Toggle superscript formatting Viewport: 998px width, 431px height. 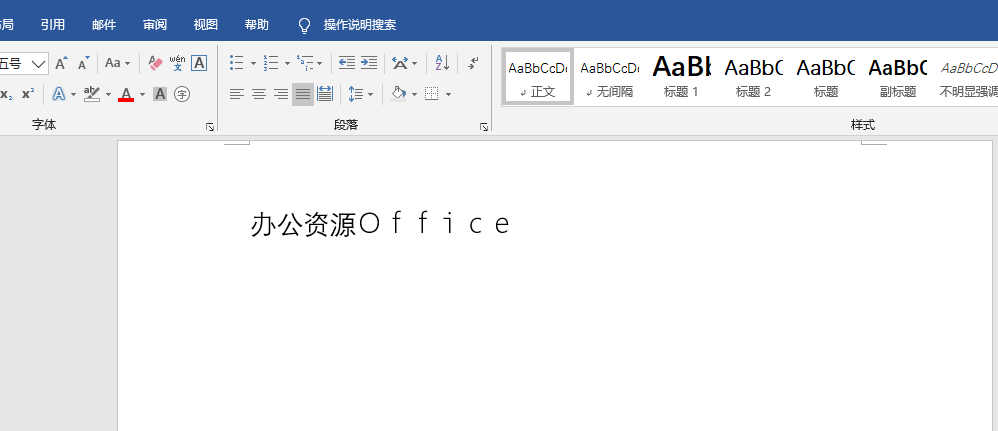(x=28, y=94)
